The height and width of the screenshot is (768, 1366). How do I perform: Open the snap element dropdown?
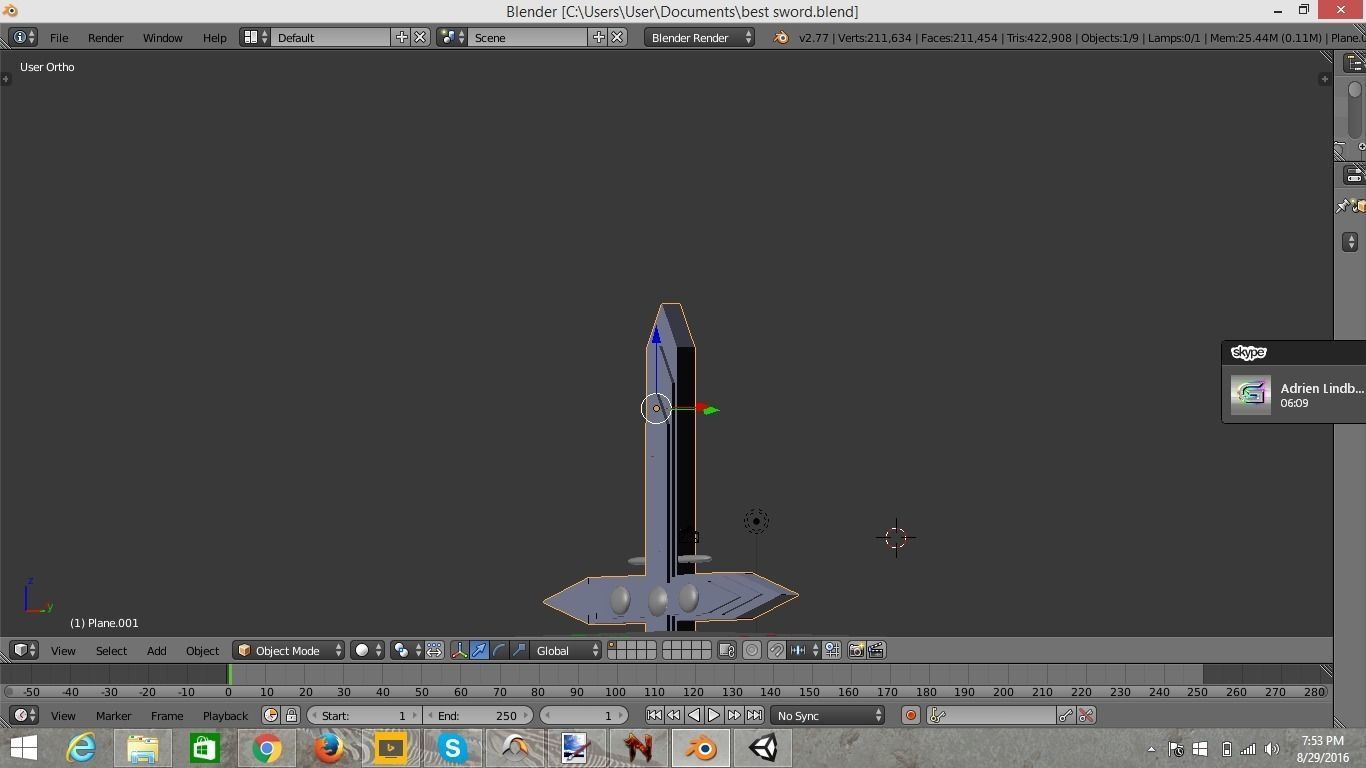coord(803,650)
